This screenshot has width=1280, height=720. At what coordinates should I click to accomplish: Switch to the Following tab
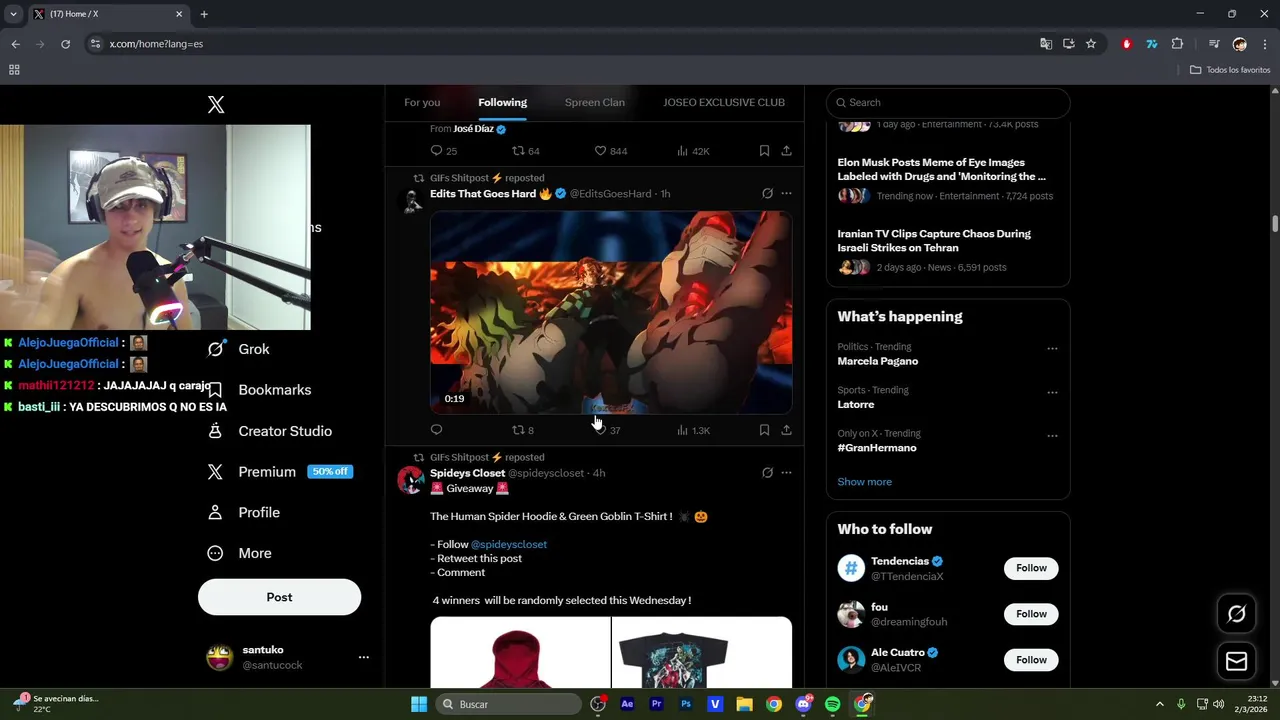[502, 102]
